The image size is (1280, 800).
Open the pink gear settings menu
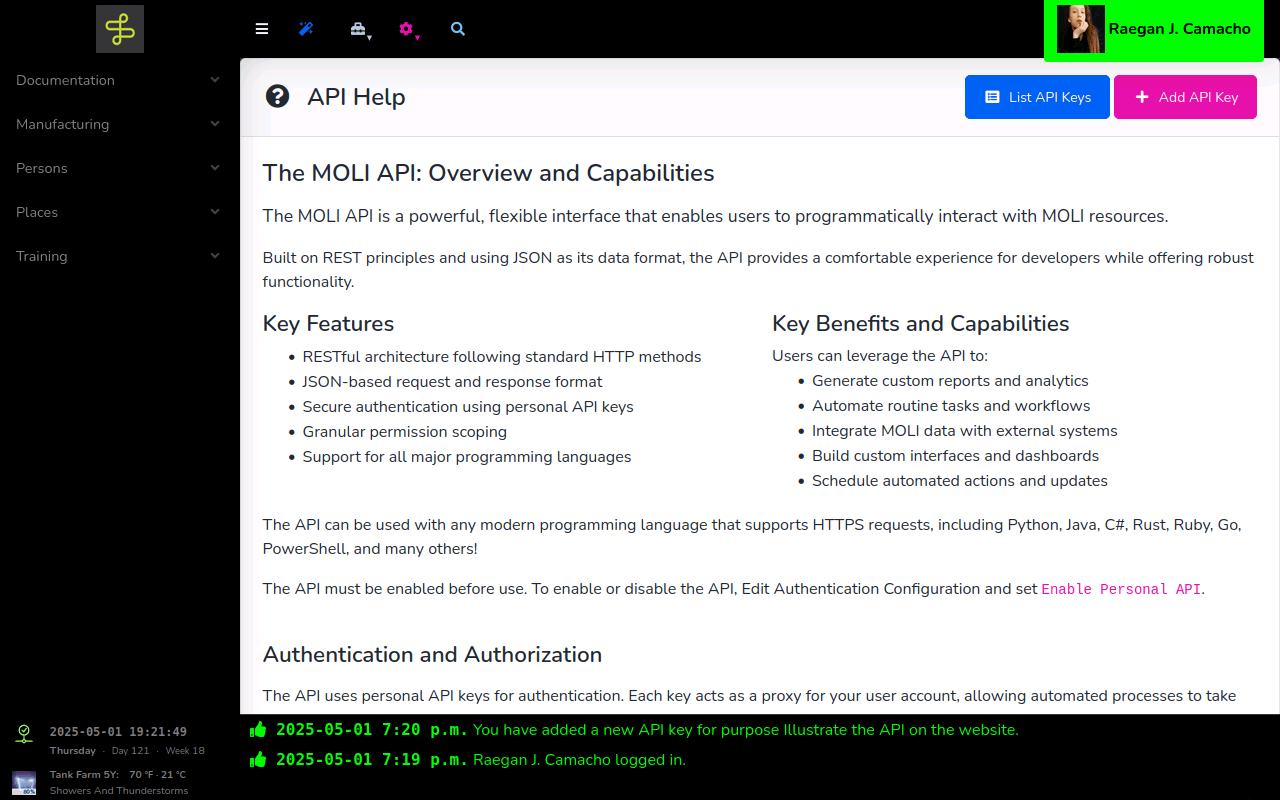pos(407,30)
